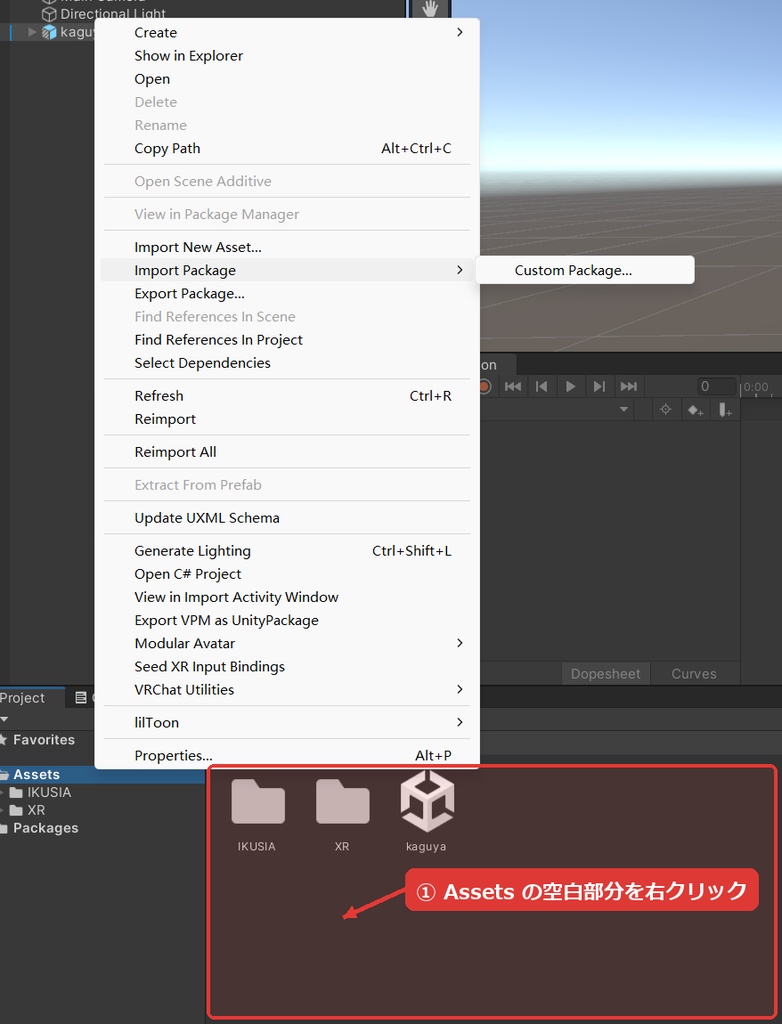Select IKUSIA folder in Project tree
Screen dimensions: 782x1024
(x=48, y=792)
